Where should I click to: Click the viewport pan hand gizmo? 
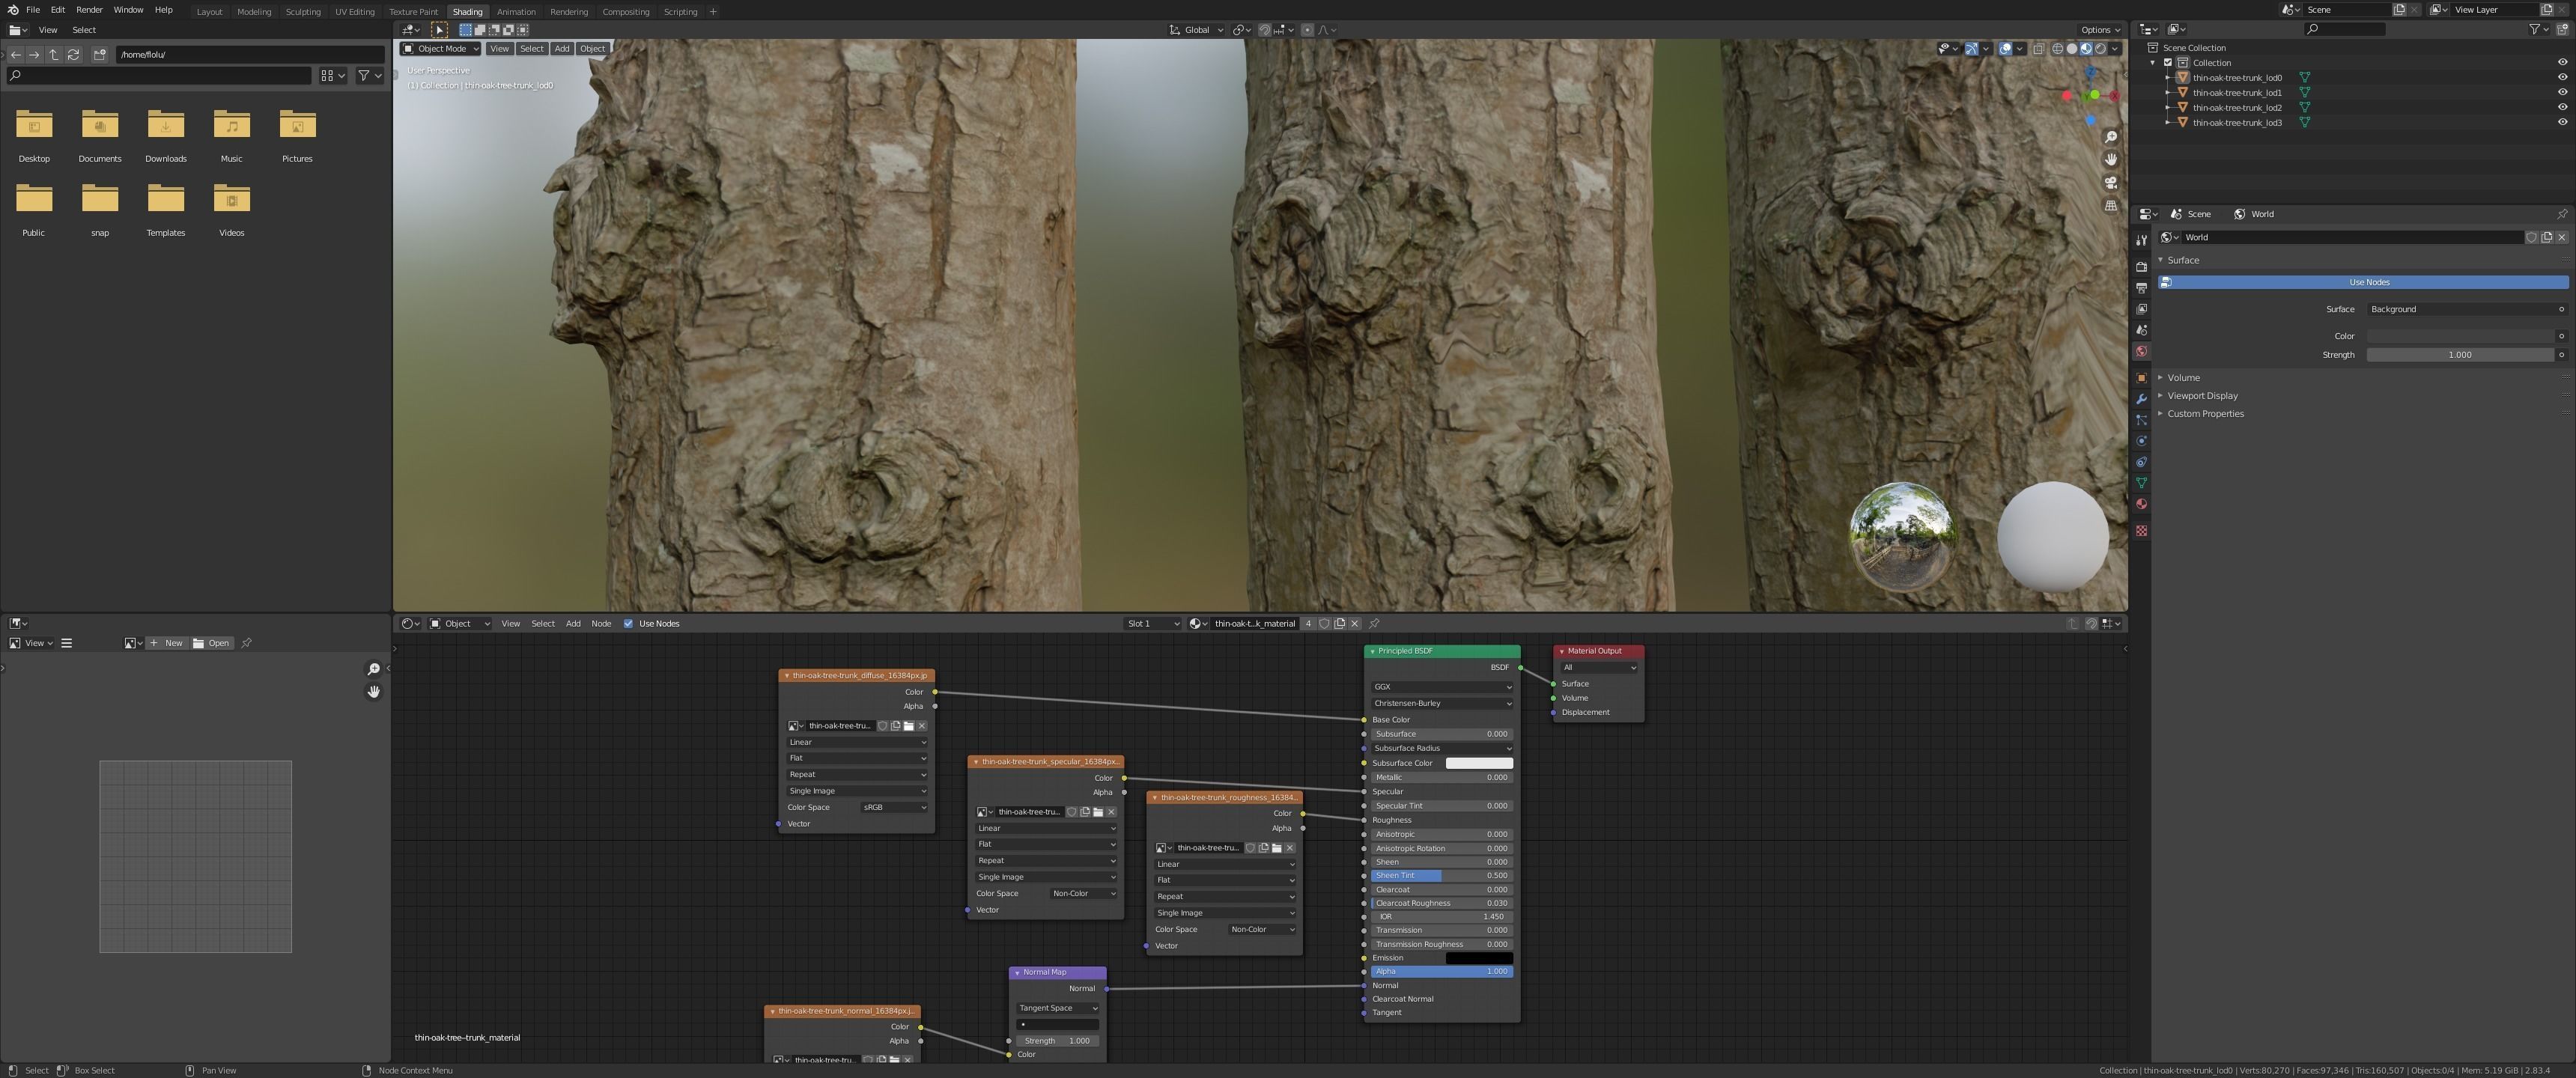[x=2111, y=160]
